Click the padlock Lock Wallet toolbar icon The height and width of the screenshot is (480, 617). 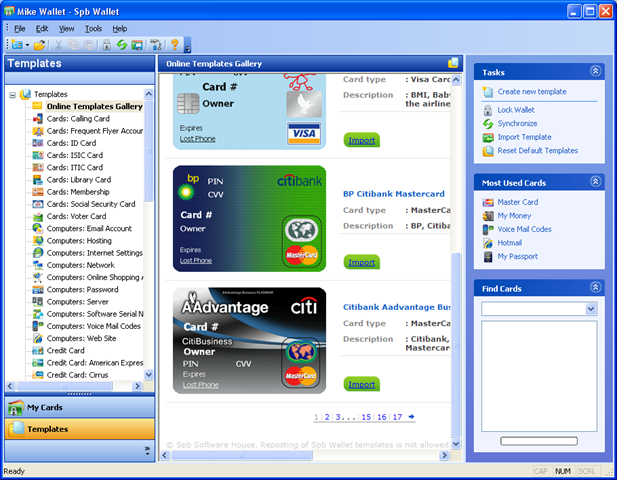[x=107, y=45]
